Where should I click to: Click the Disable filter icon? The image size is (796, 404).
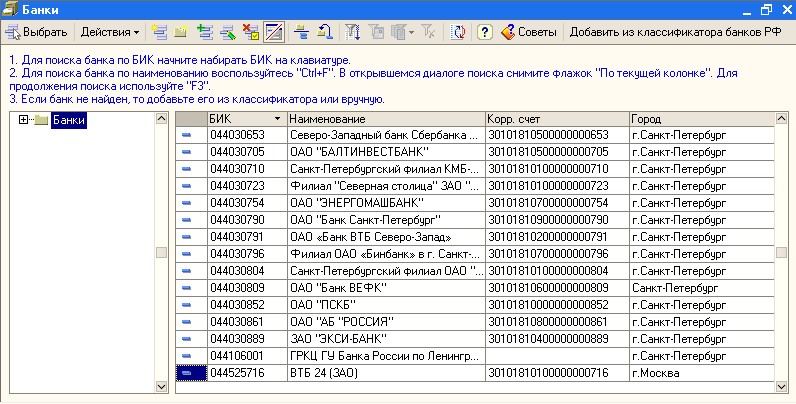coord(428,32)
